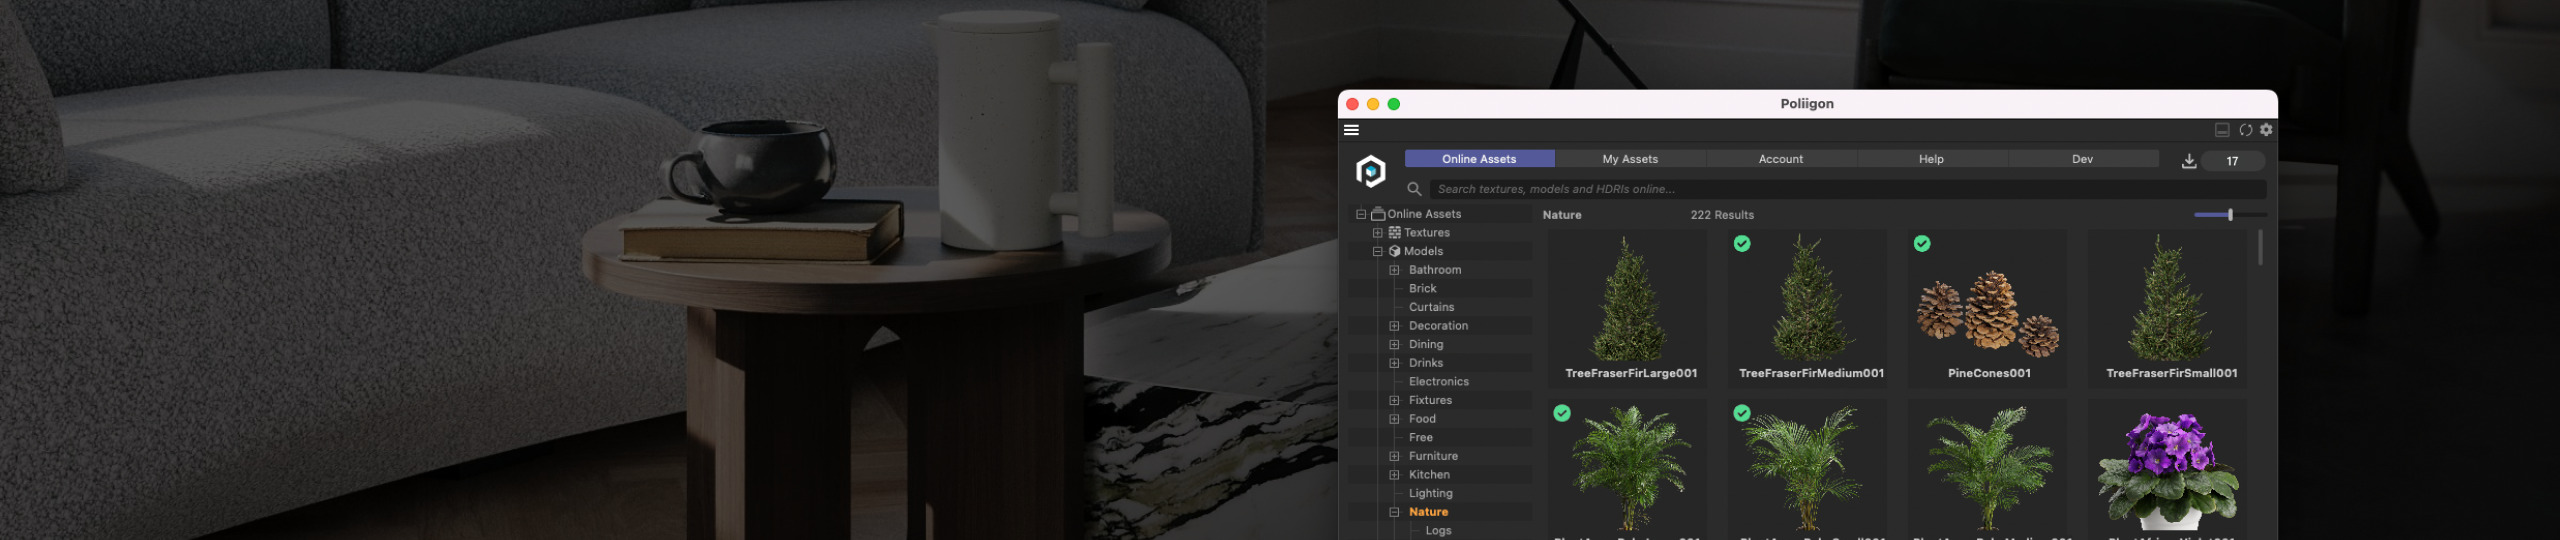Image resolution: width=2560 pixels, height=540 pixels.
Task: Click the asset search field
Action: (x=1845, y=189)
